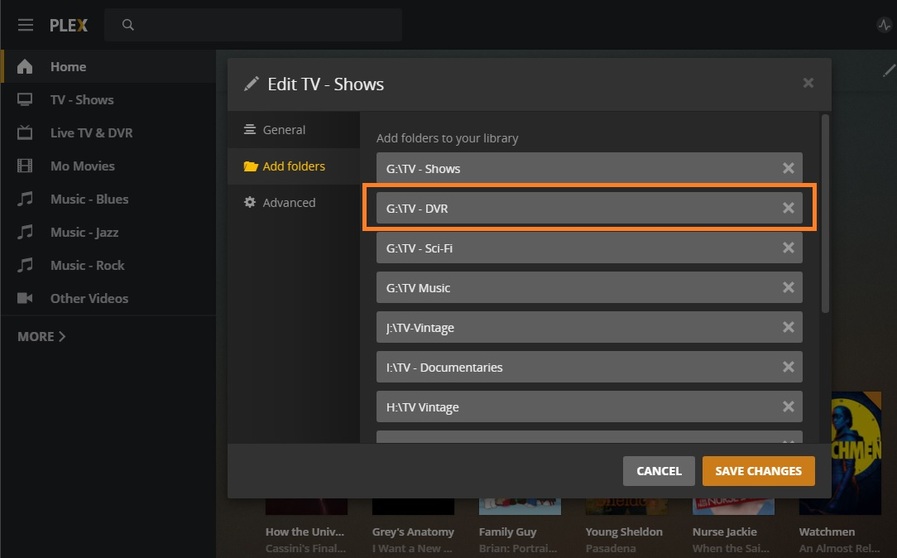Open Grey's Anatomy title link
The image size is (897, 558).
(413, 532)
